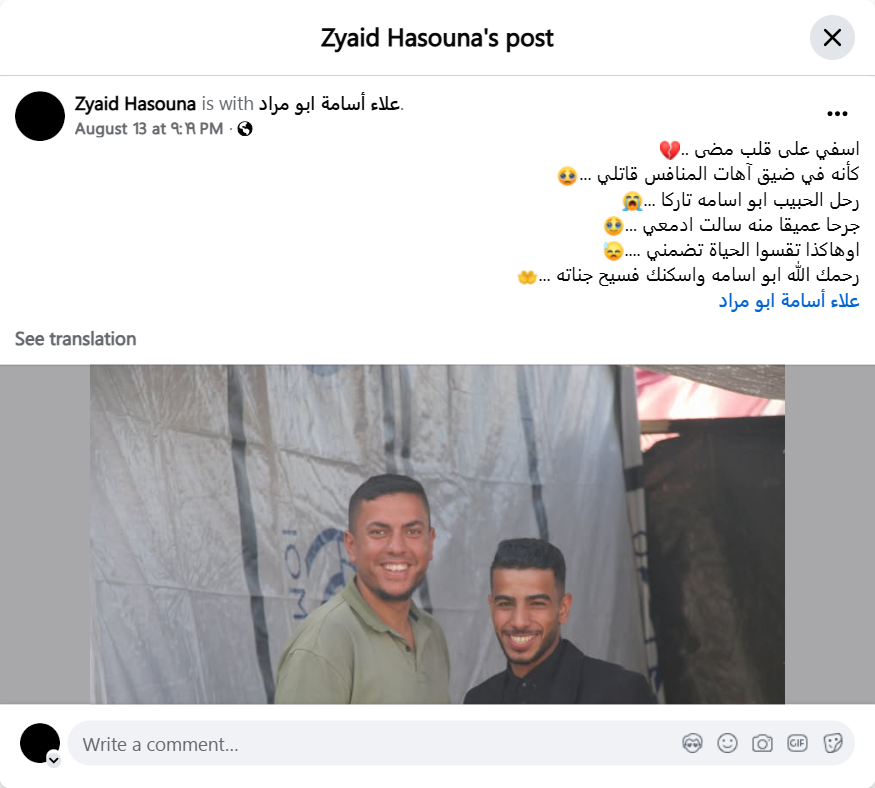The image size is (875, 788).
Task: Click the public audience globe icon
Action: pos(245,129)
